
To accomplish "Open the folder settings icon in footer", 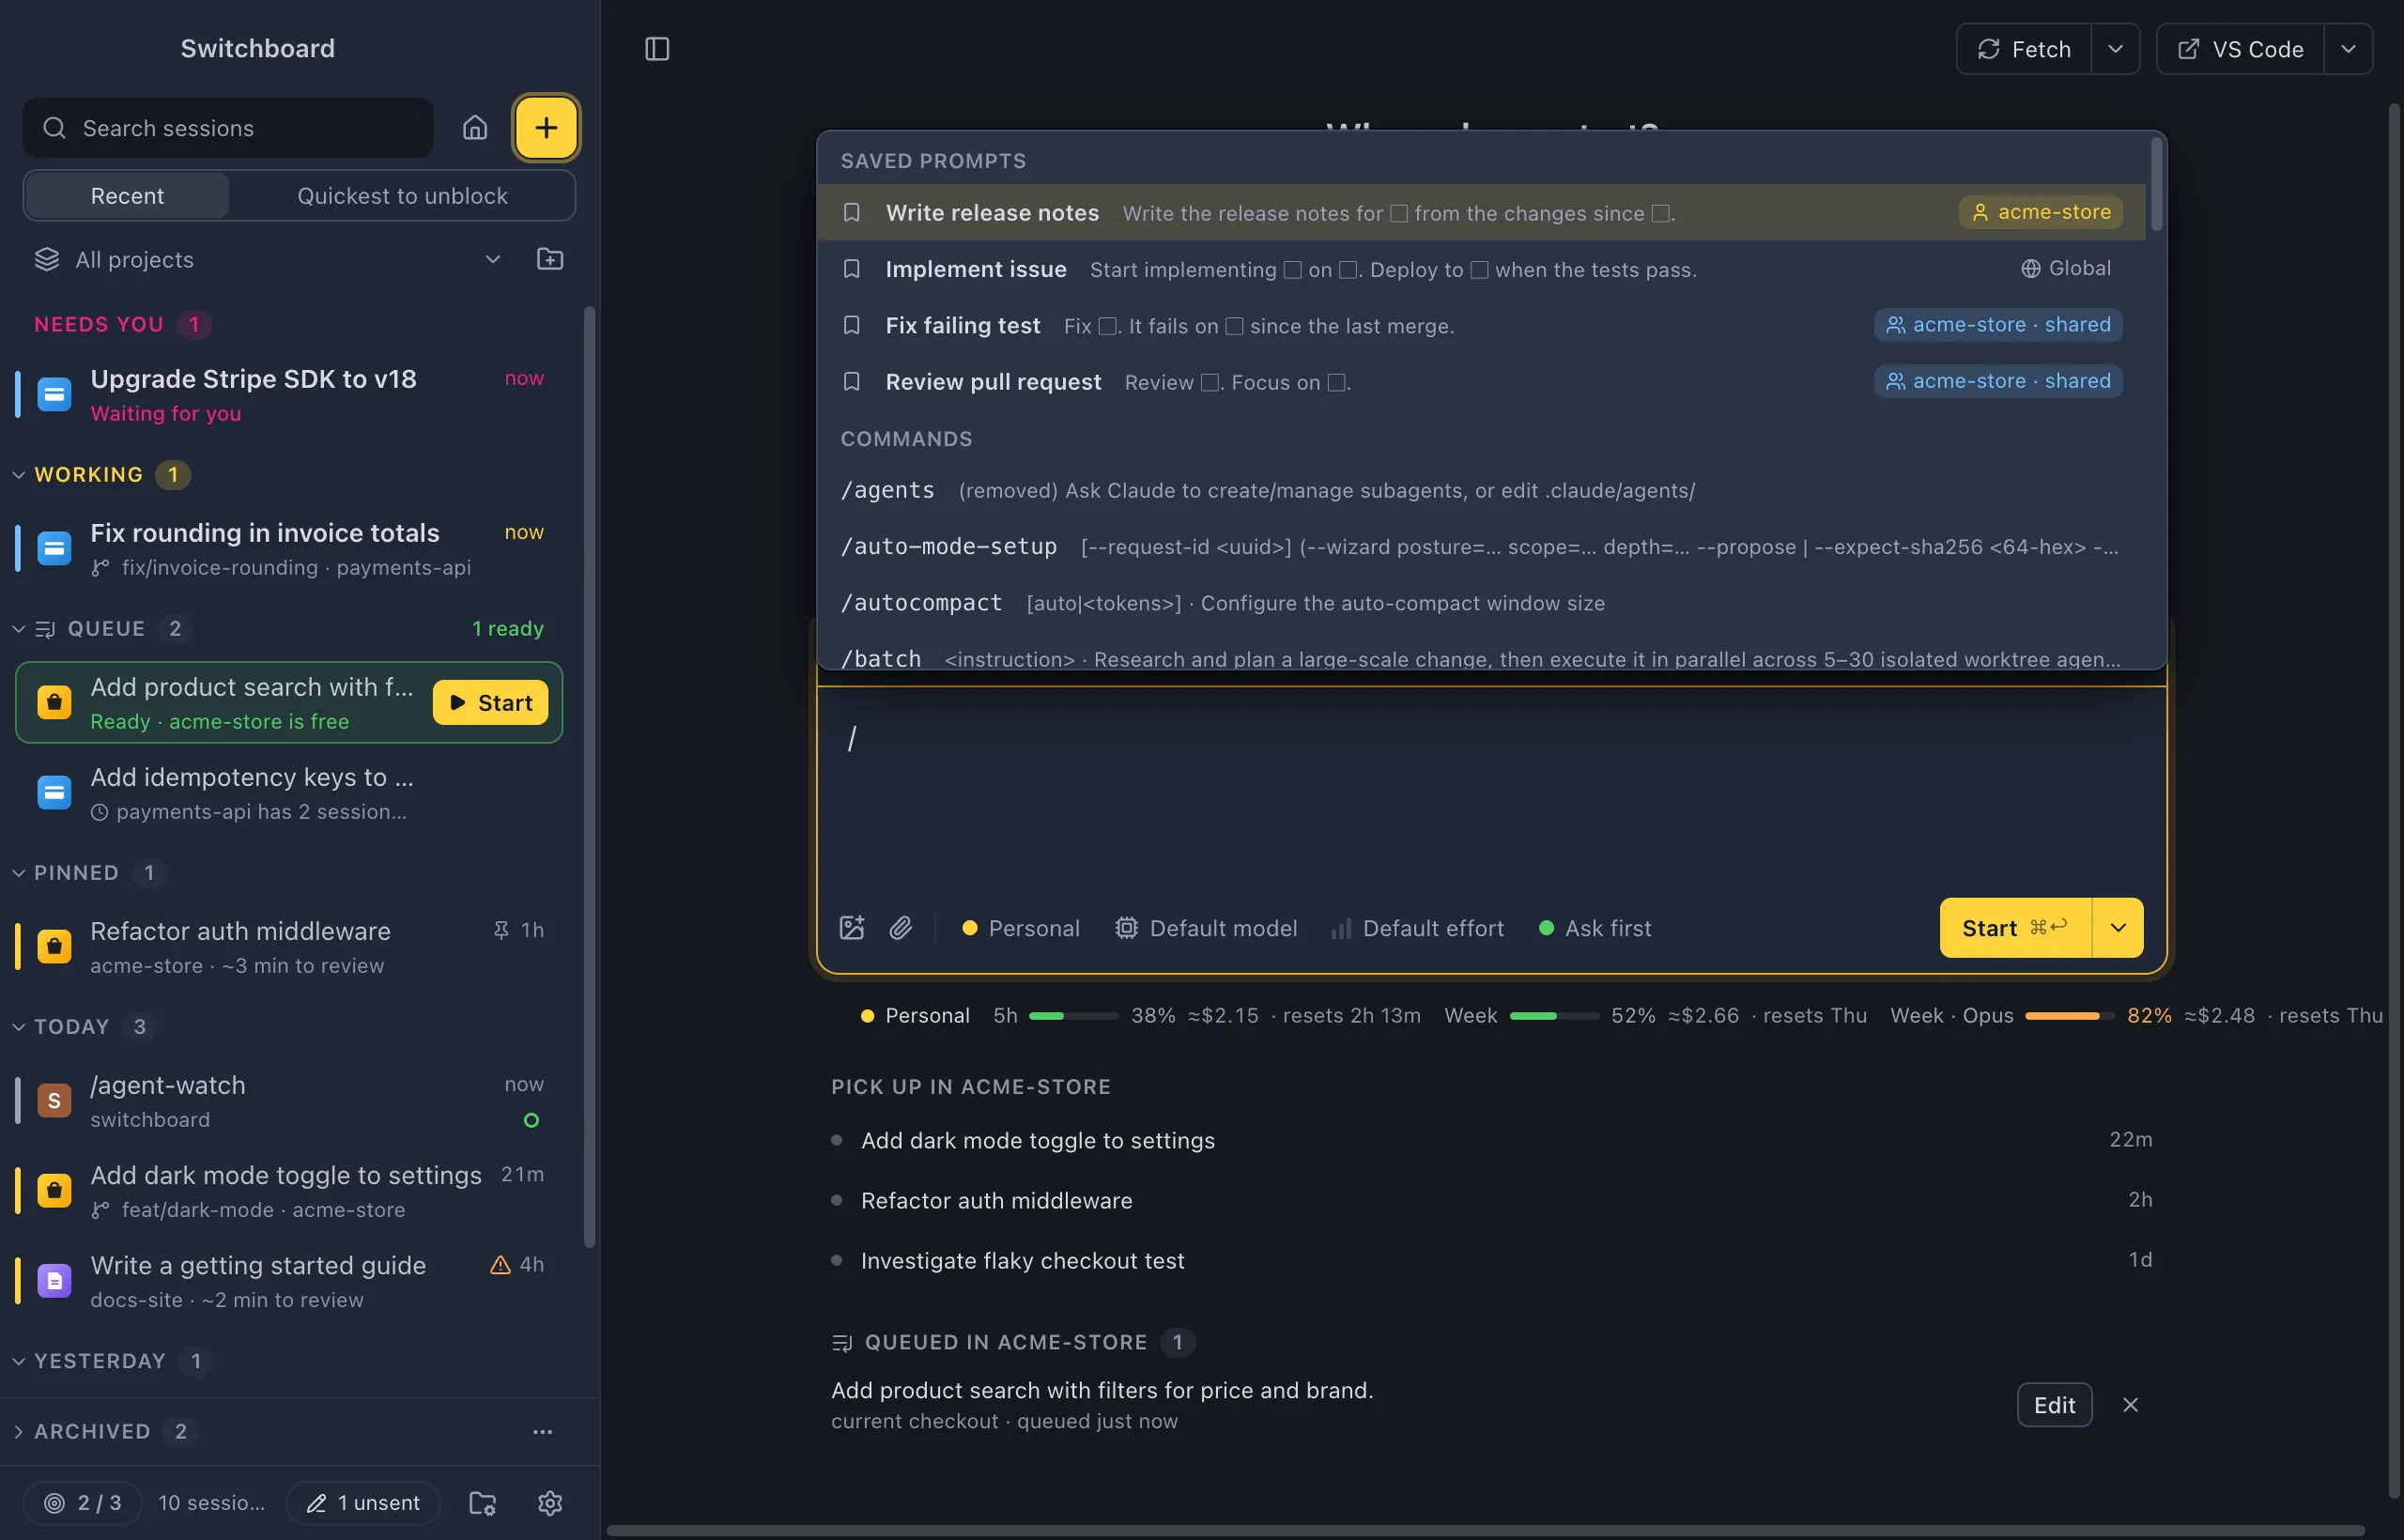I will pos(483,1502).
